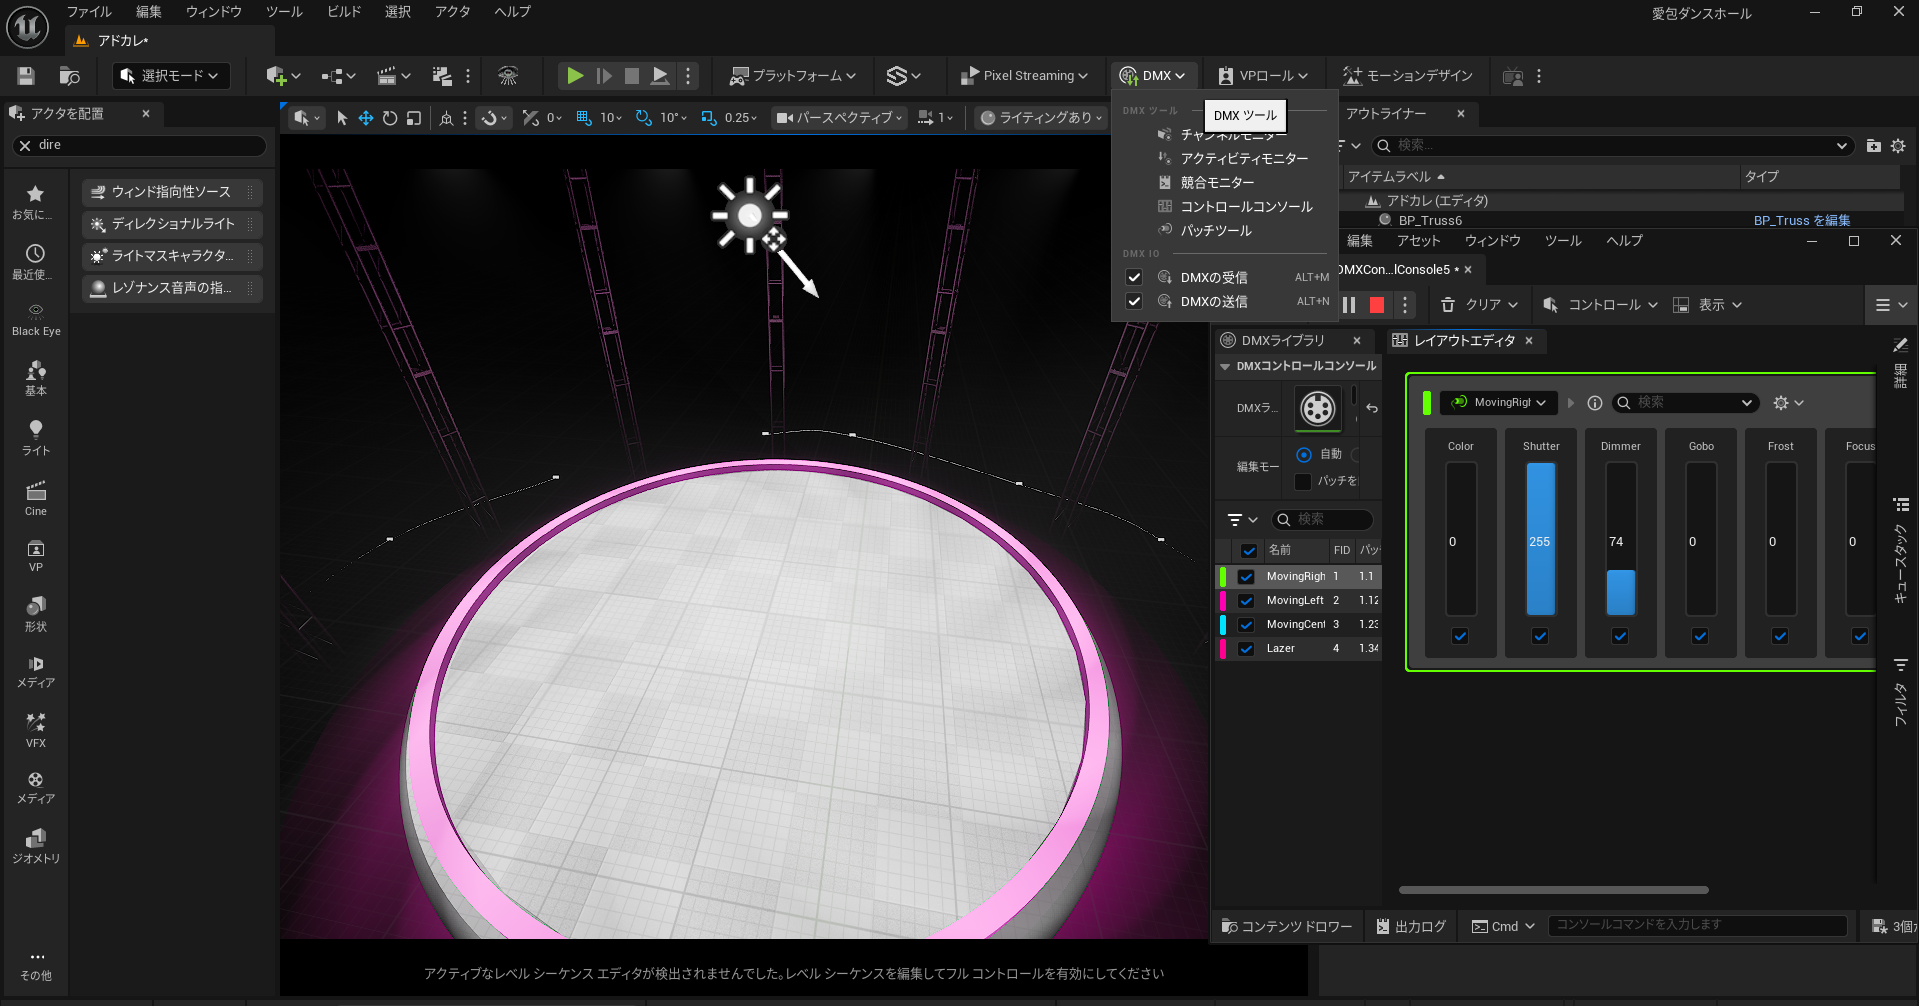This screenshot has height=1006, width=1919.
Task: Click the コンテンツドロワー button
Action: click(x=1287, y=926)
